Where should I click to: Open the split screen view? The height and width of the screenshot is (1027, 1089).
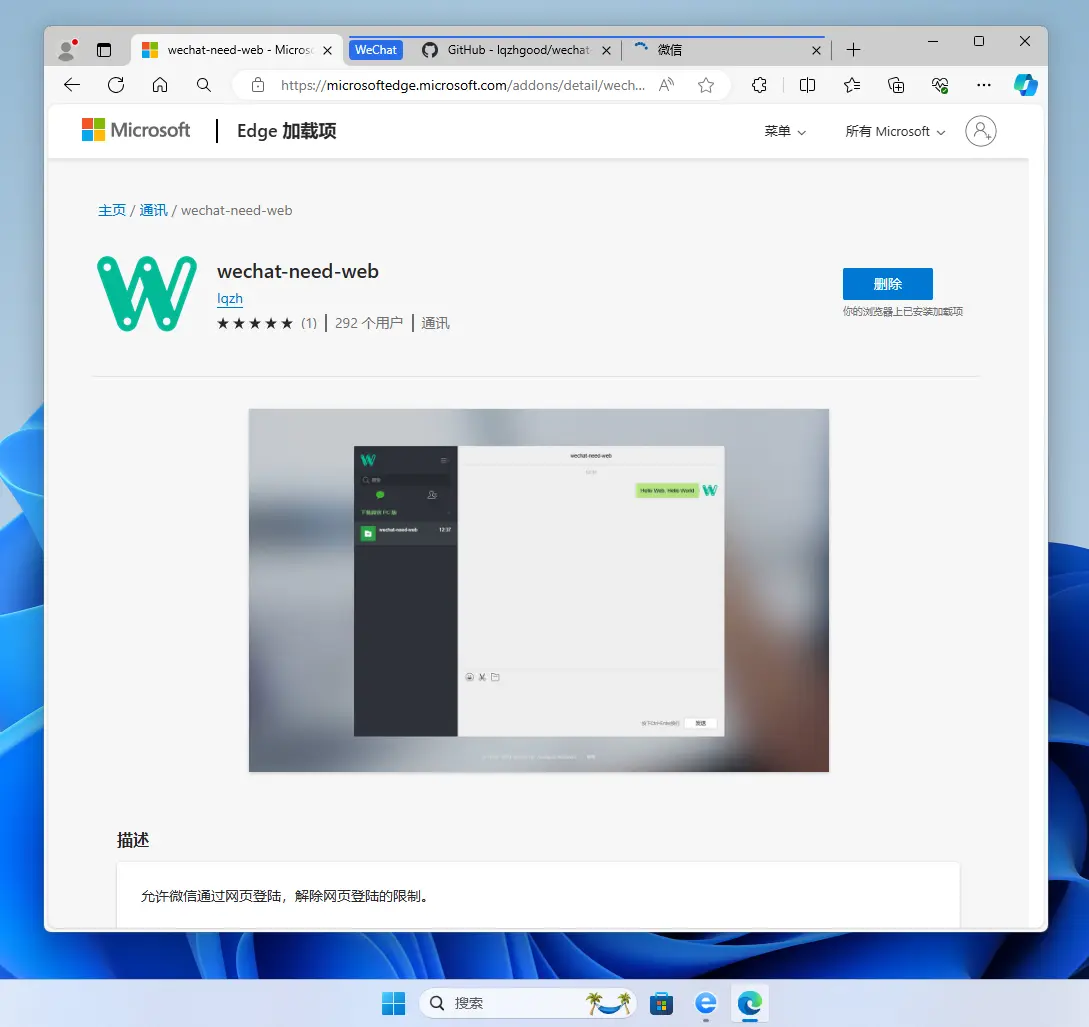(807, 85)
